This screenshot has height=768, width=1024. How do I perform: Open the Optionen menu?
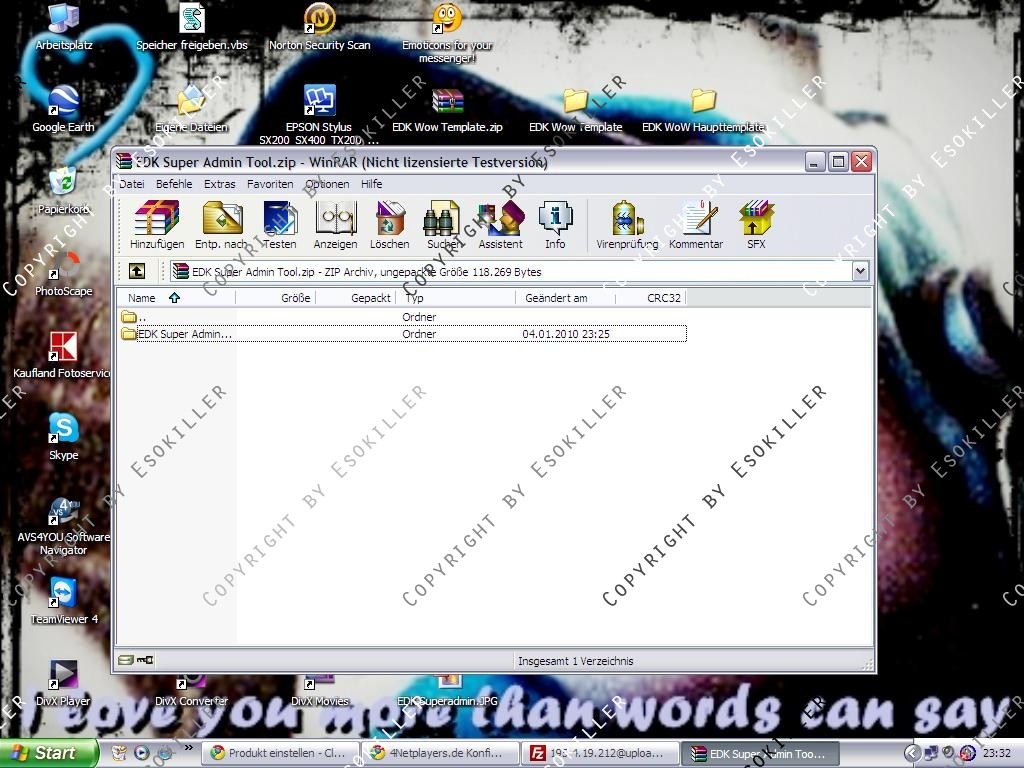[x=327, y=184]
